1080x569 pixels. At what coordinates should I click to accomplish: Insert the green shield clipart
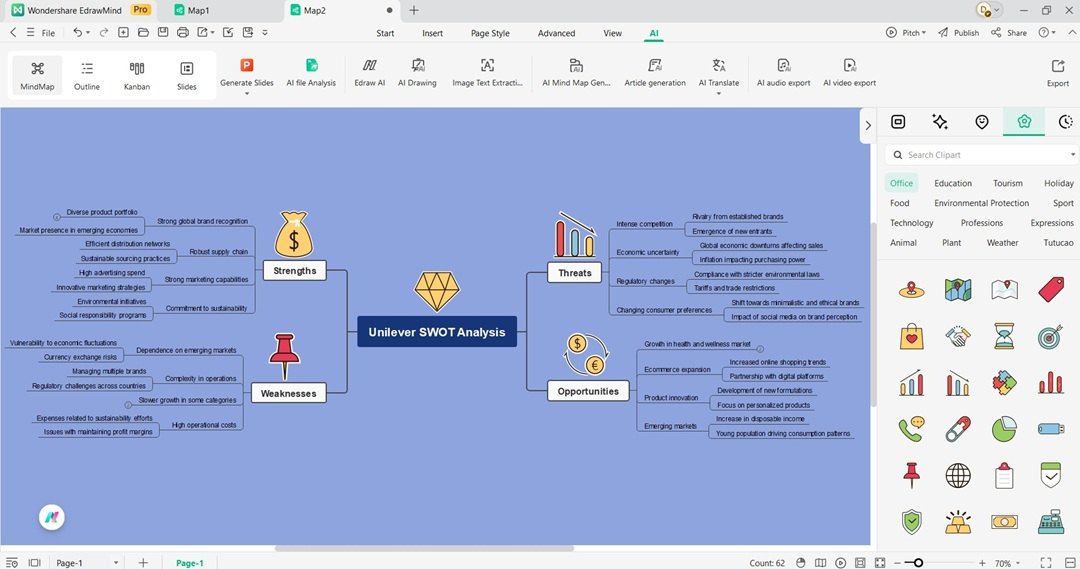click(x=912, y=521)
